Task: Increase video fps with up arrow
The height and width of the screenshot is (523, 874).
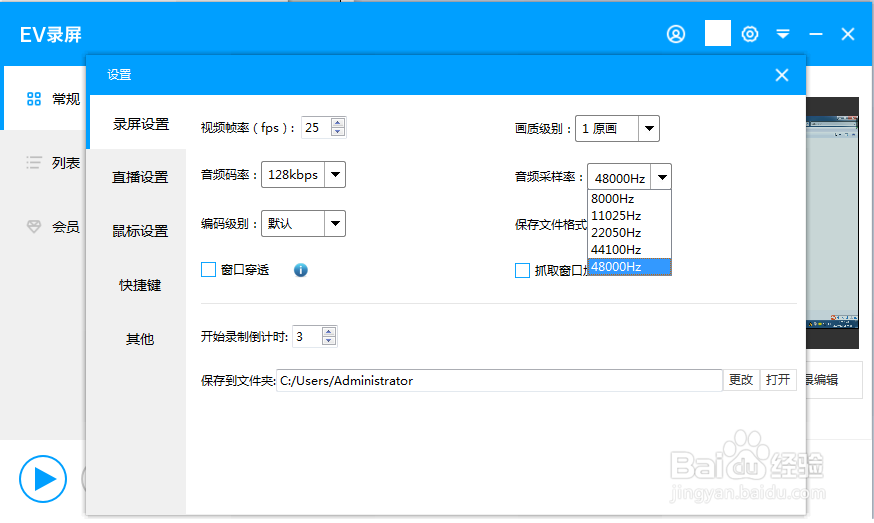Action: (x=338, y=123)
